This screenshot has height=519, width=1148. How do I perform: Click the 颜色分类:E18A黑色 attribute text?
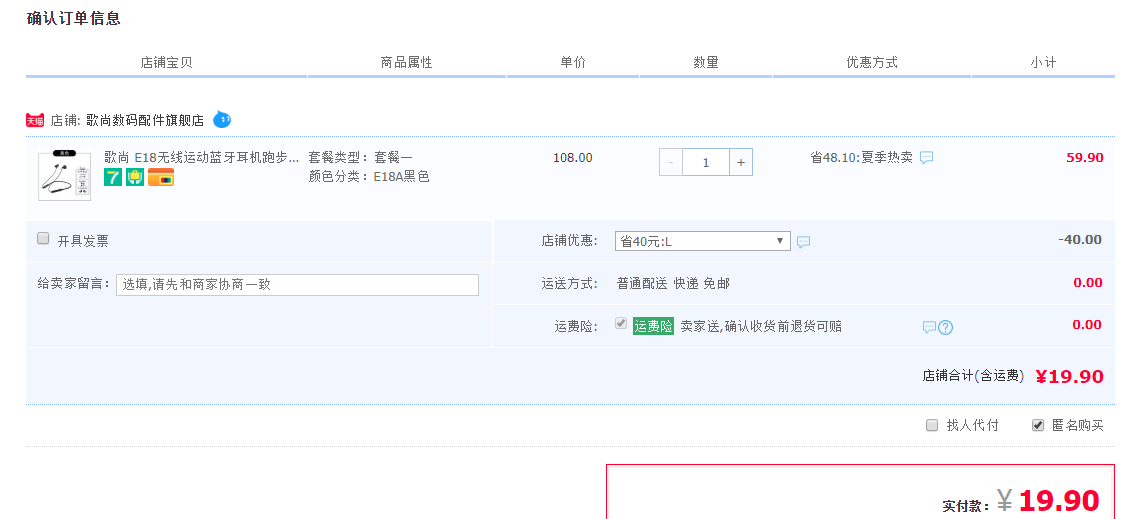pos(369,176)
